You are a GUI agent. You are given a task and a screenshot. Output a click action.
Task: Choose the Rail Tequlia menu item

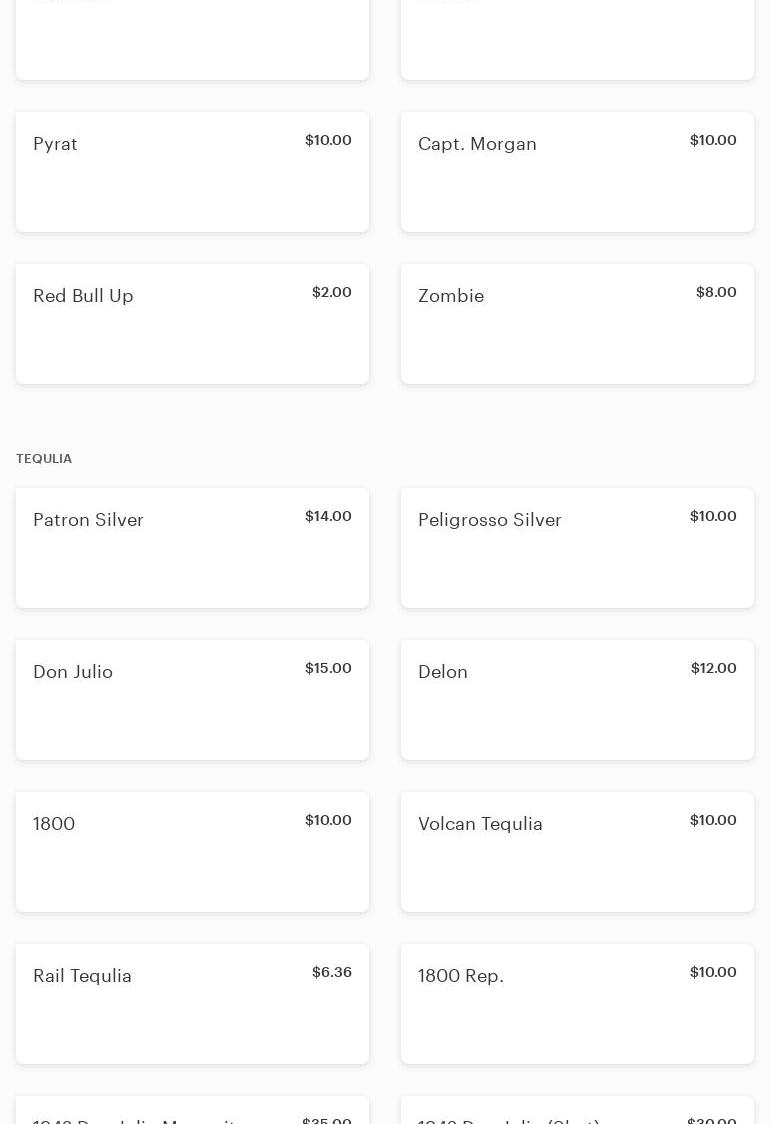192,1004
